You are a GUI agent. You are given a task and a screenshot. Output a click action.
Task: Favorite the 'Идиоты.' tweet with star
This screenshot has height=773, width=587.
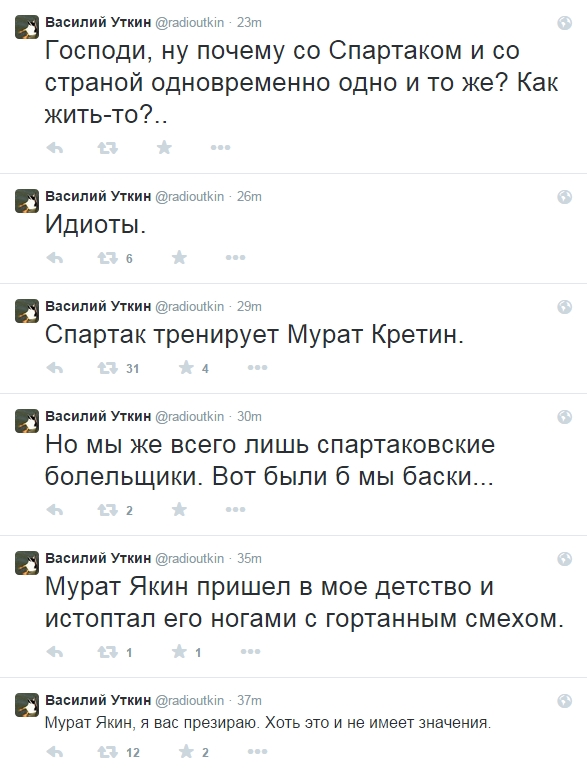pos(179,257)
